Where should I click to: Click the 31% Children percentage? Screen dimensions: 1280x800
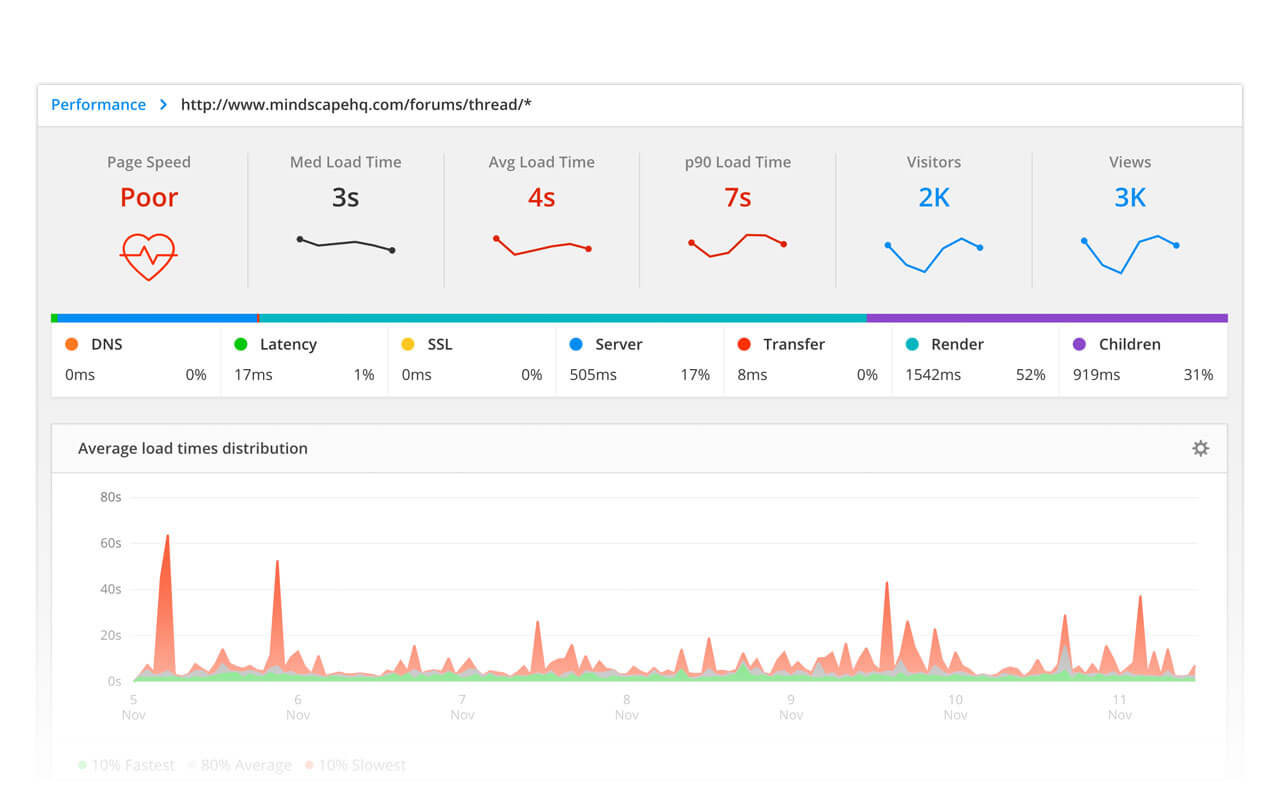click(1198, 375)
